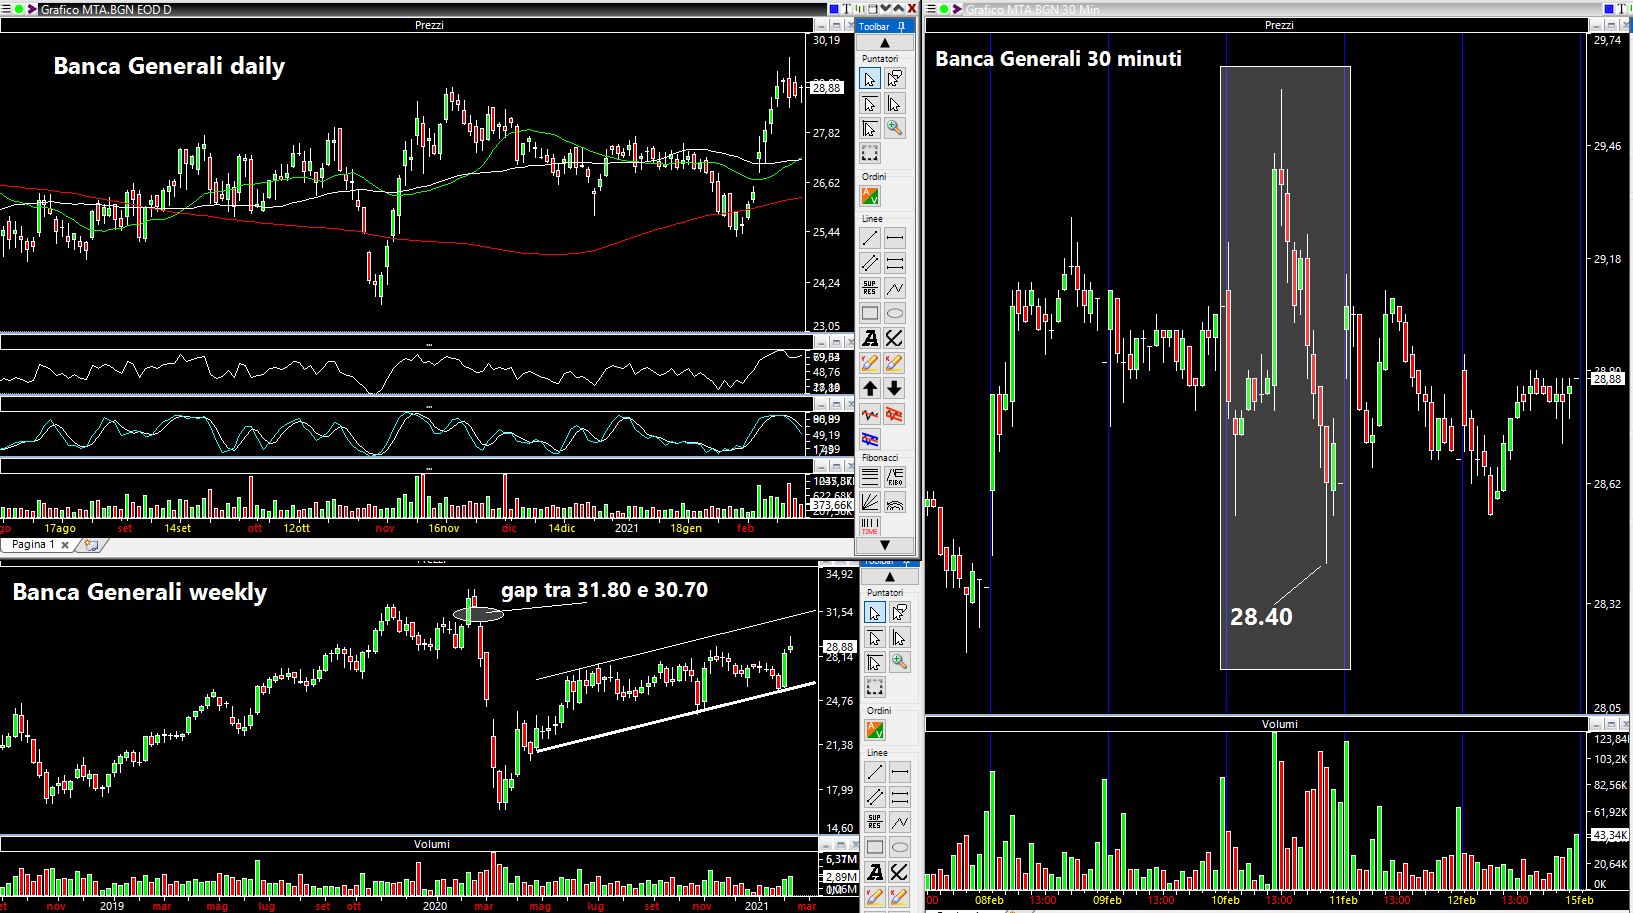This screenshot has height=913, width=1633.
Task: Click the 43,34K volume value in 30 Min window
Action: [x=1610, y=835]
